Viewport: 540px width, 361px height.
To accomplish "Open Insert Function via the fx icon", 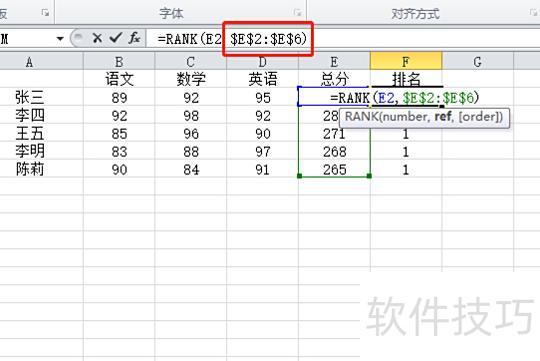I will (134, 38).
